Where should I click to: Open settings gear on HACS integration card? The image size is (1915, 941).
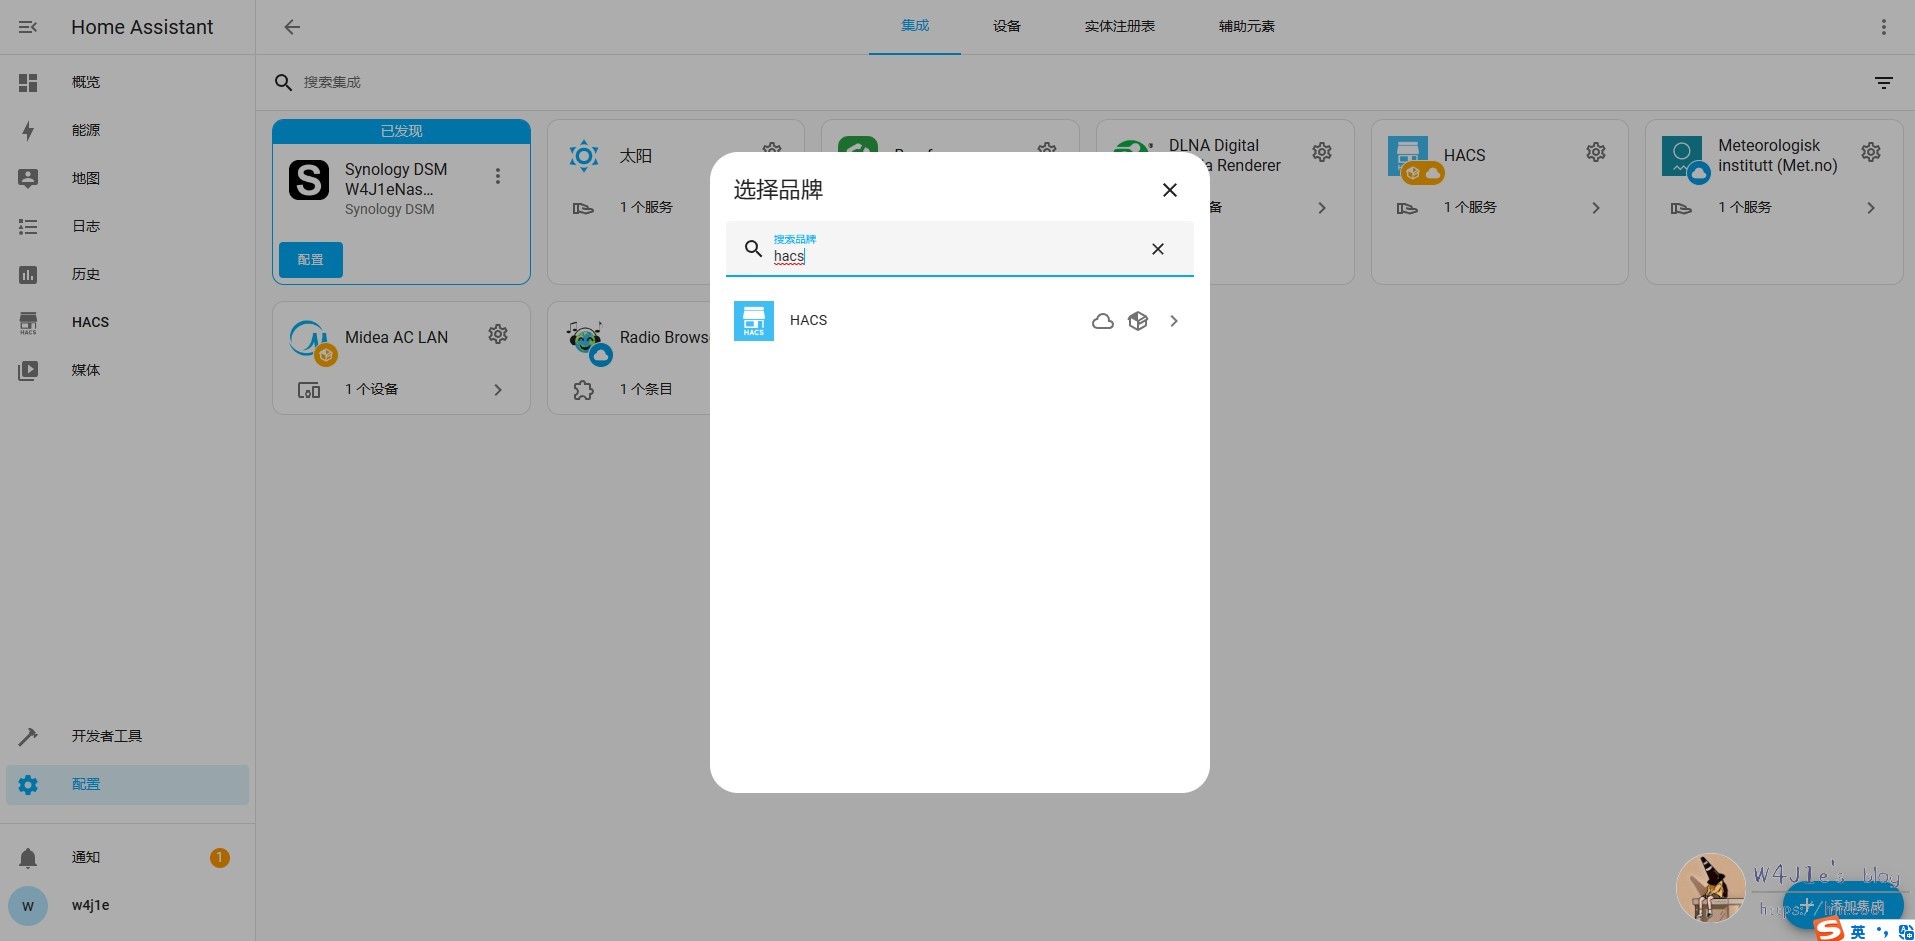[1596, 152]
